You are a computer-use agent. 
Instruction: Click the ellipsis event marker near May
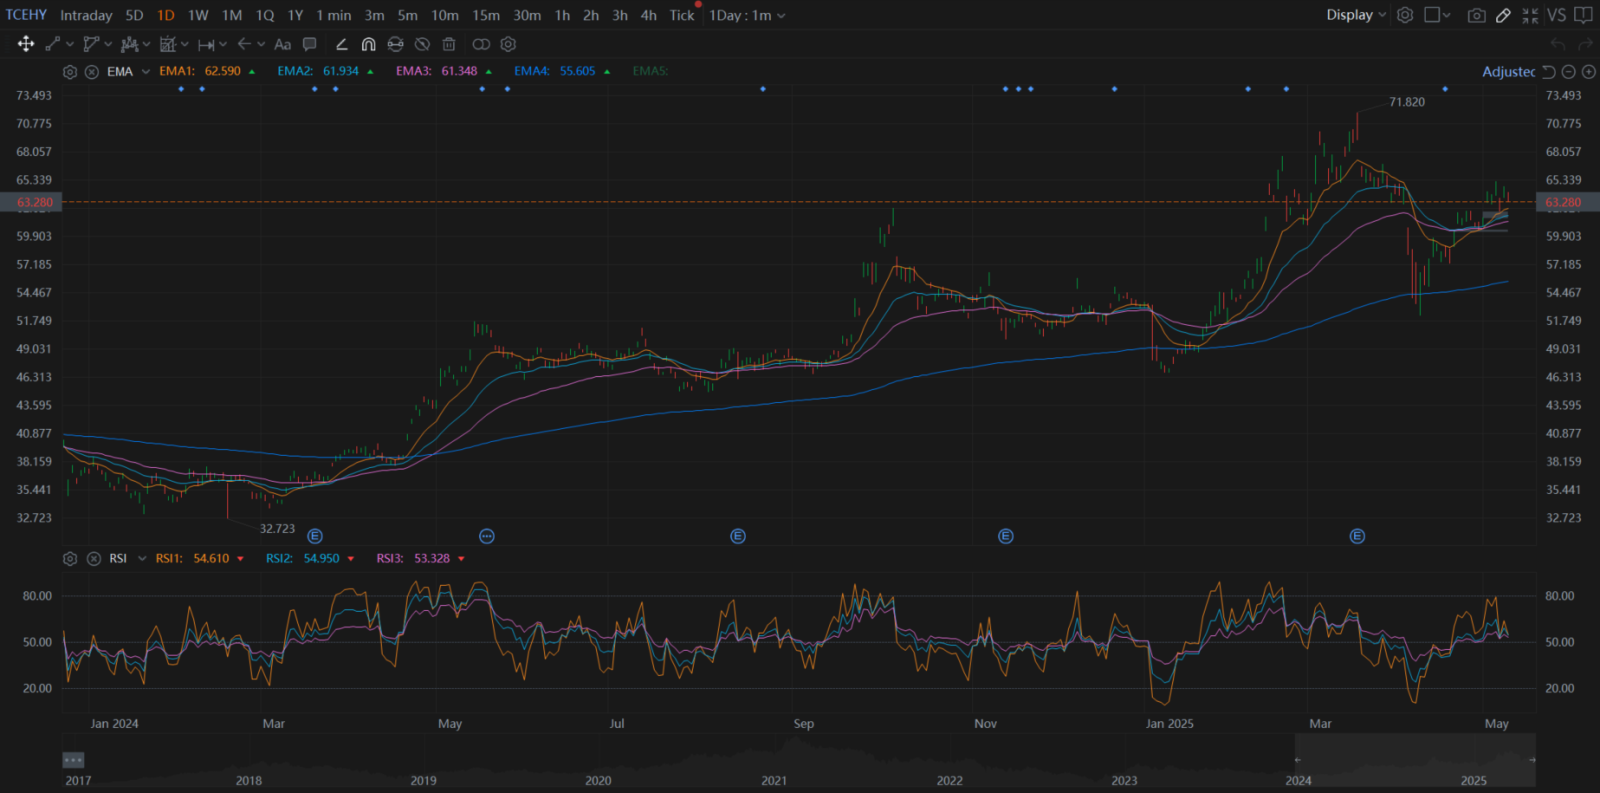tap(487, 537)
